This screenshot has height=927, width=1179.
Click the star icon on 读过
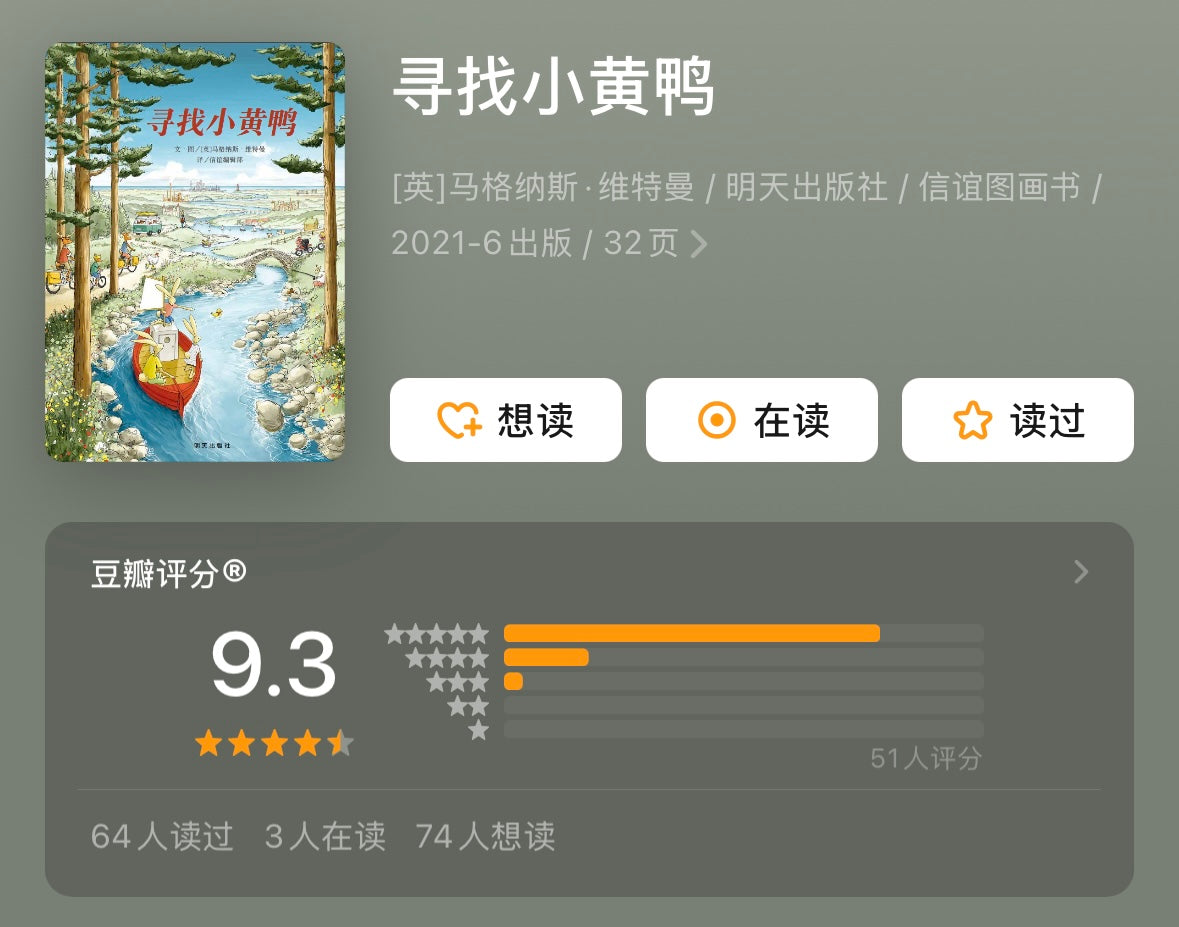(x=973, y=420)
